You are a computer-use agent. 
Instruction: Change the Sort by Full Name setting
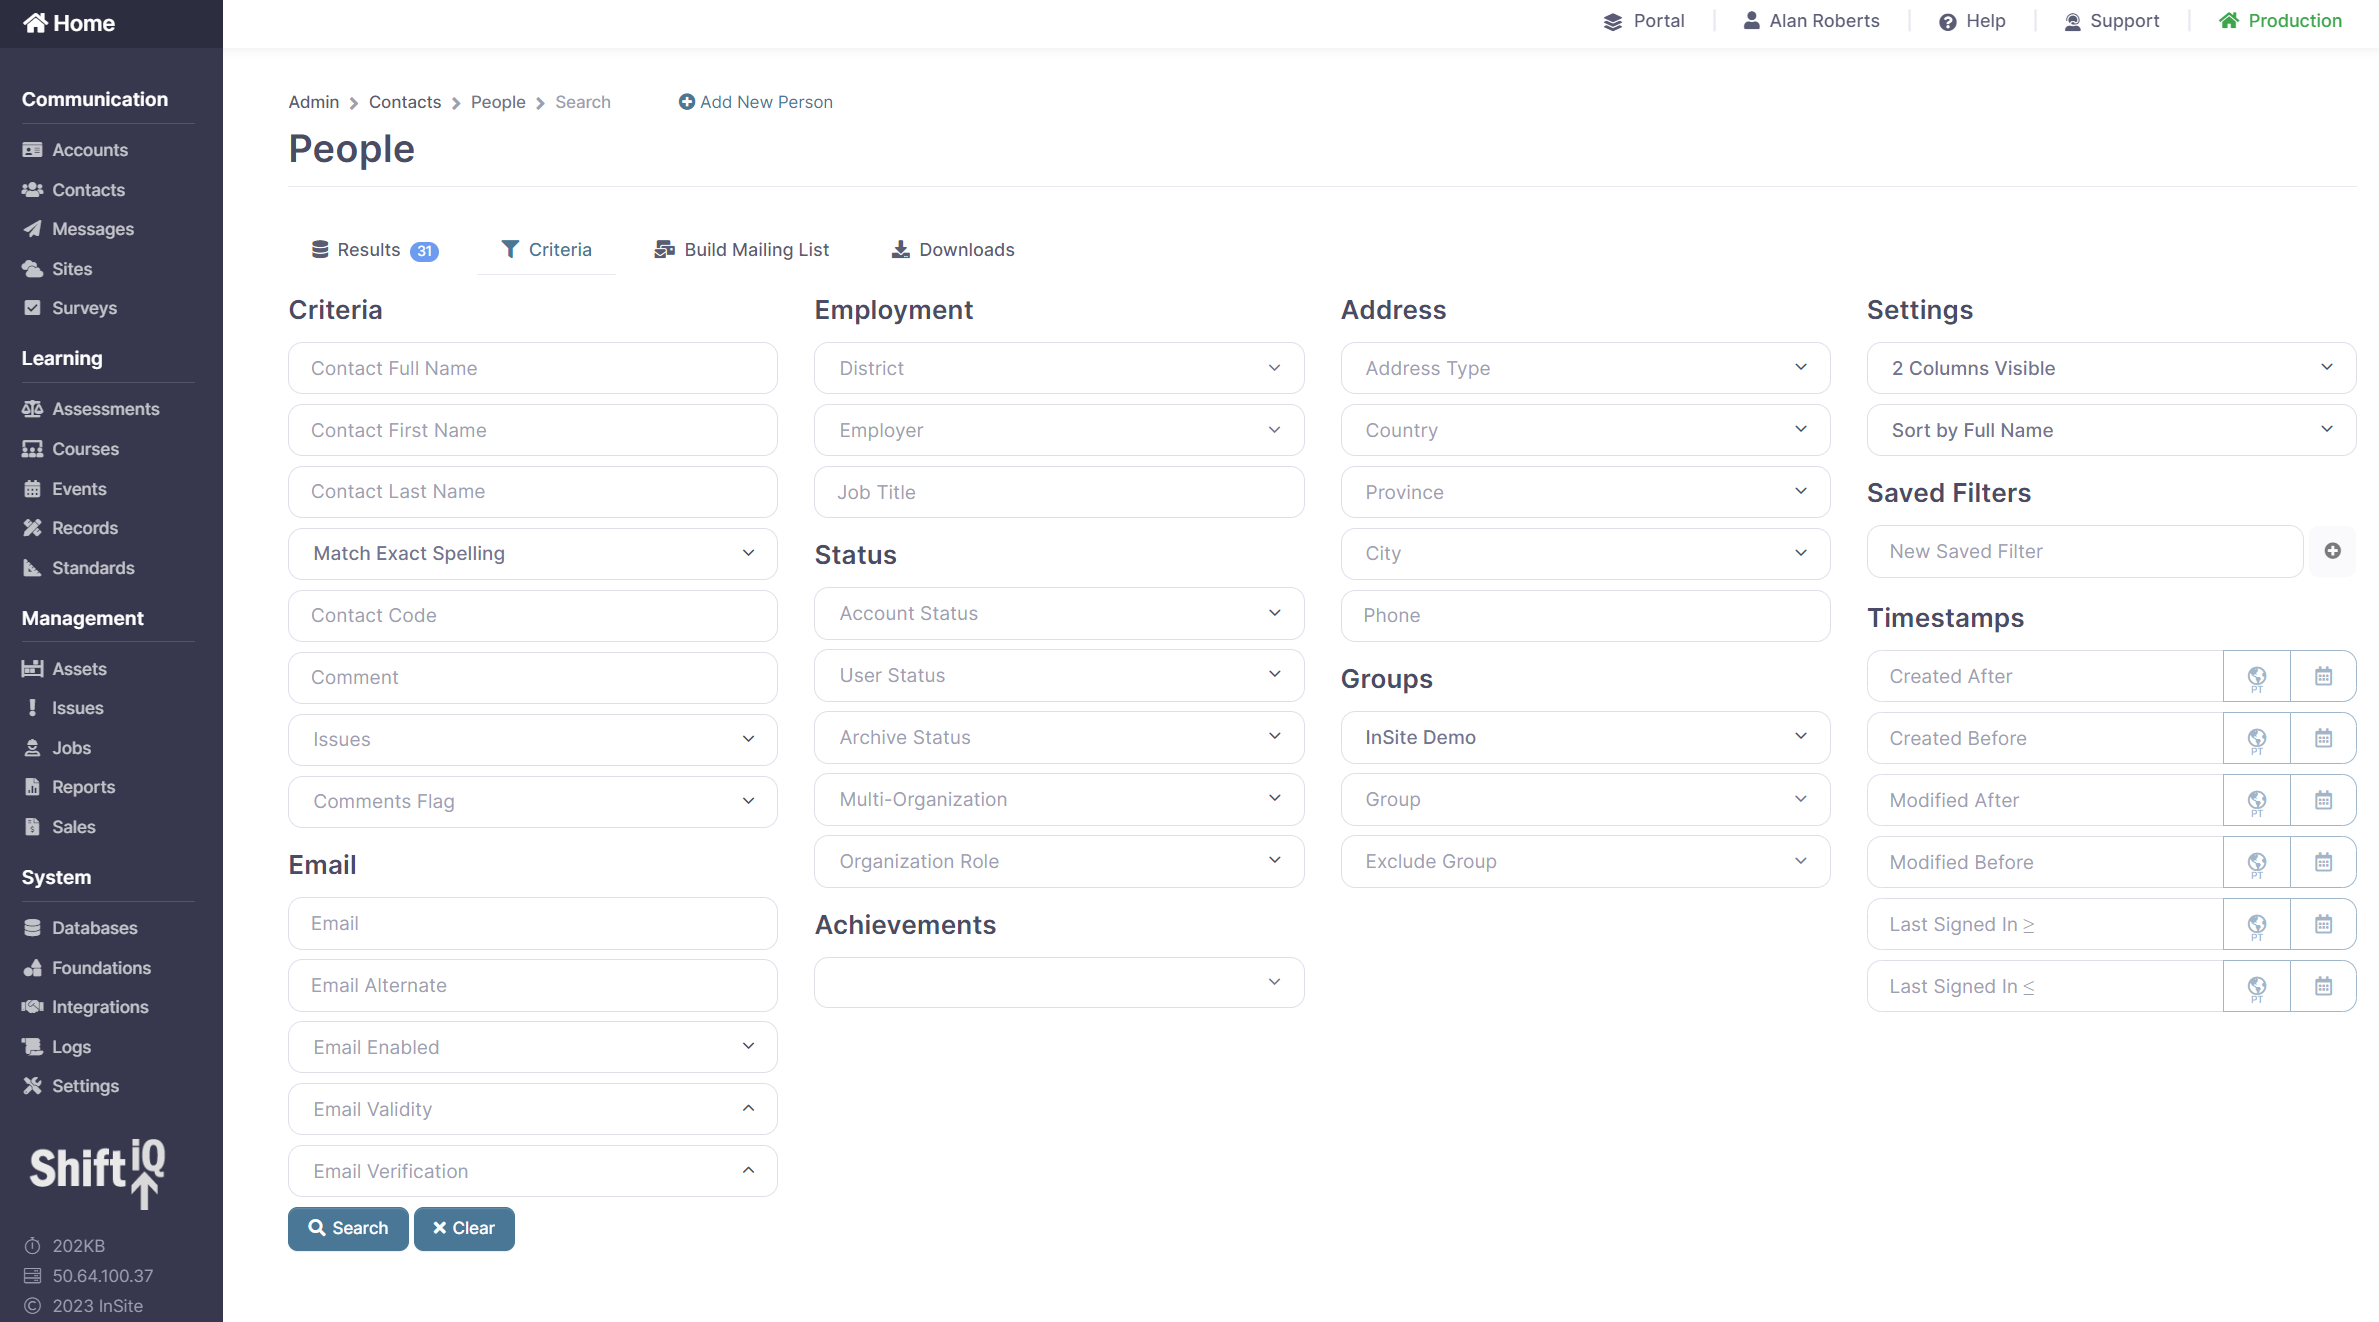click(x=2111, y=430)
